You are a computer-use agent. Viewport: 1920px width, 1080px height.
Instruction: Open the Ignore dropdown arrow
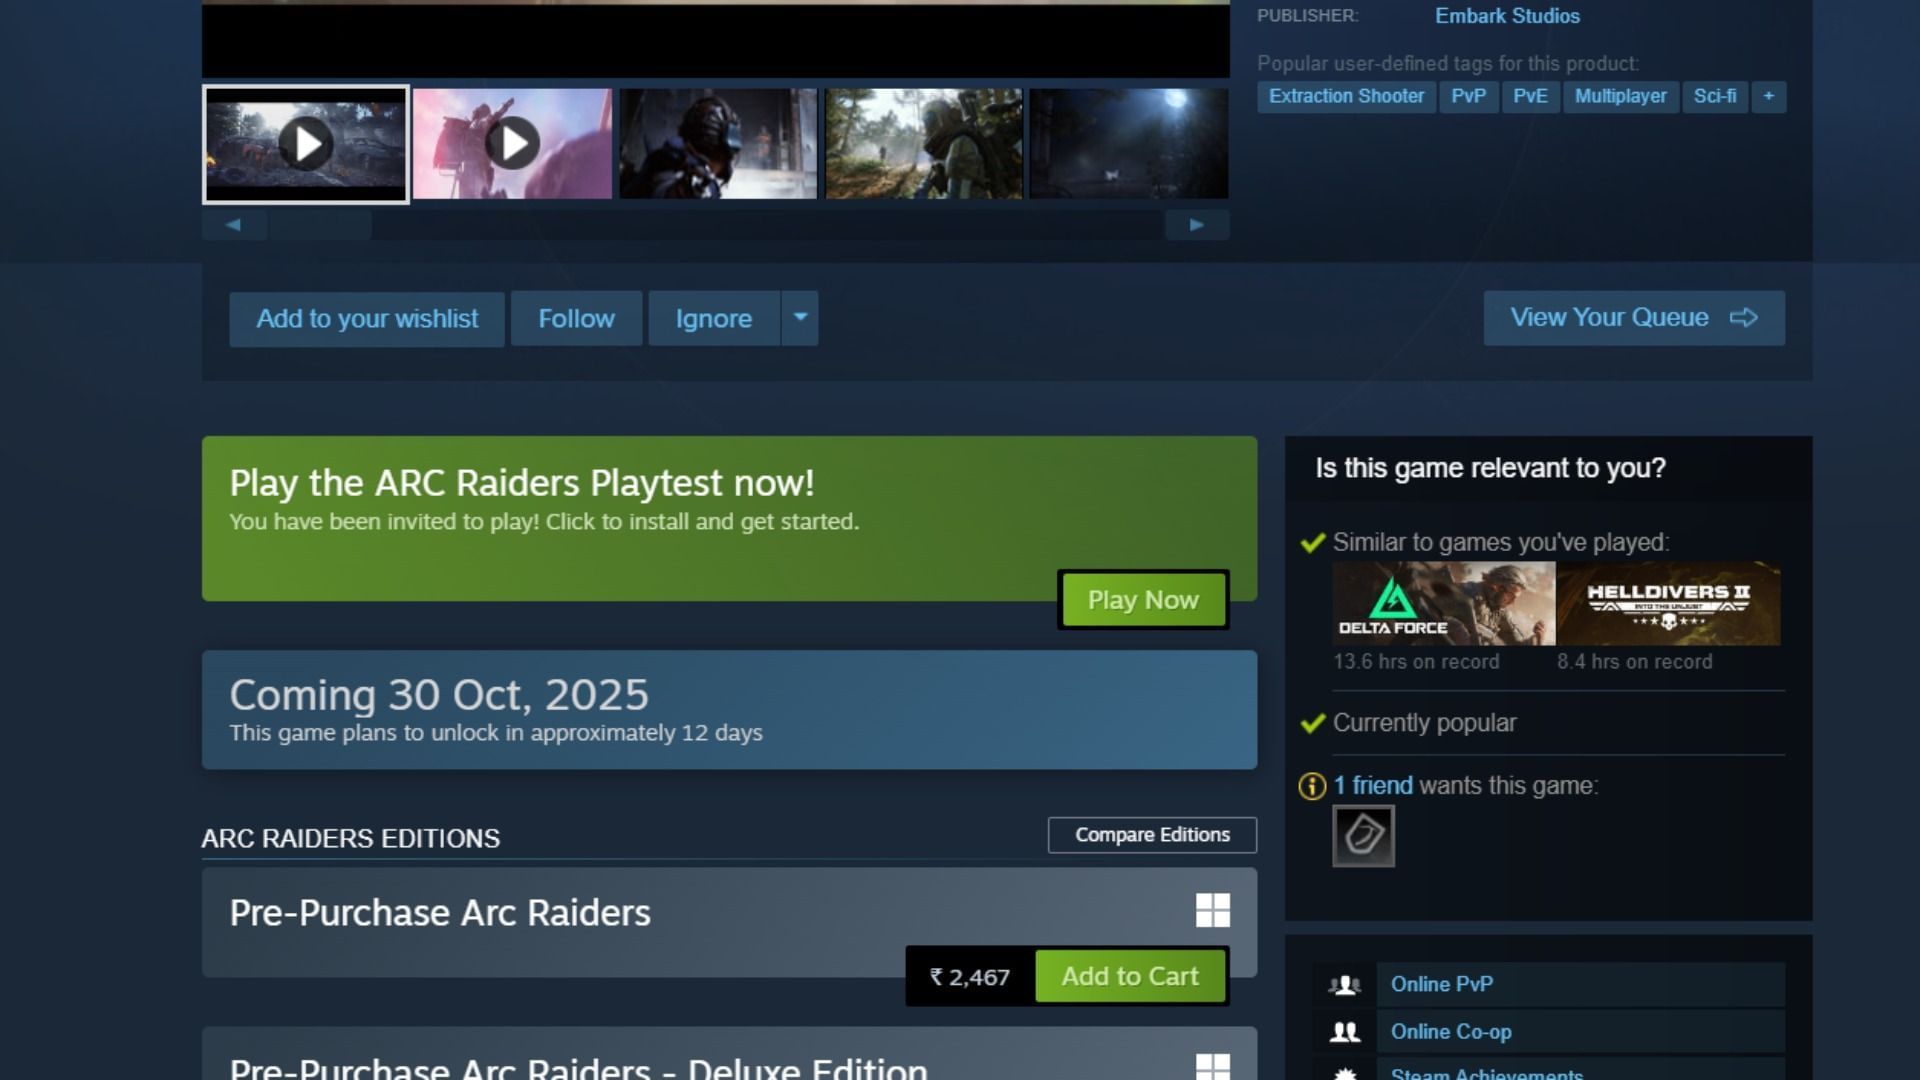click(x=800, y=318)
